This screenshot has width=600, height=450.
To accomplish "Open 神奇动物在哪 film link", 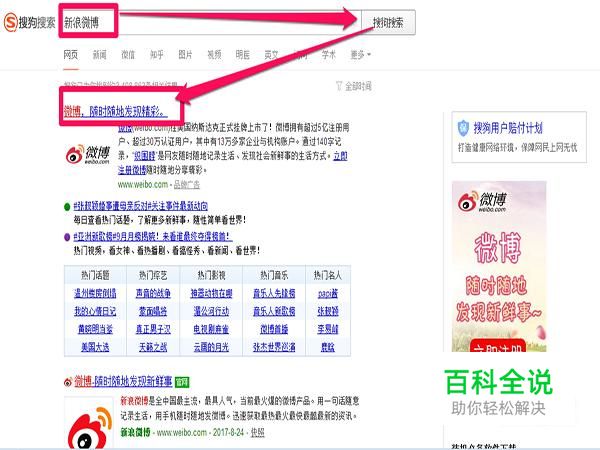I will click(x=211, y=293).
